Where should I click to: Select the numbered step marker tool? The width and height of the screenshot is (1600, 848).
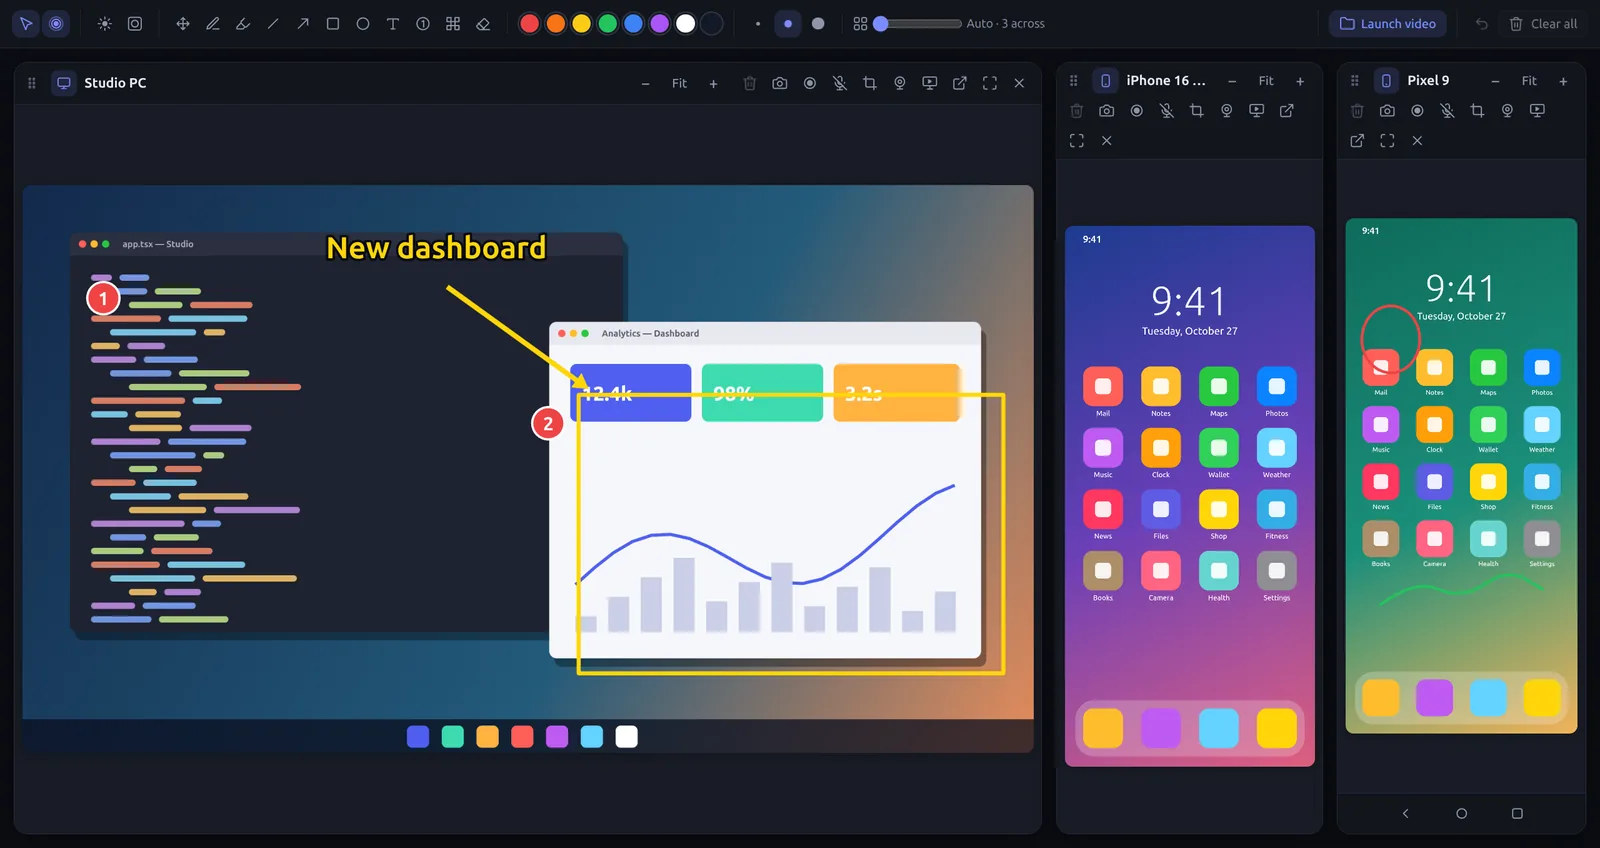pos(423,24)
